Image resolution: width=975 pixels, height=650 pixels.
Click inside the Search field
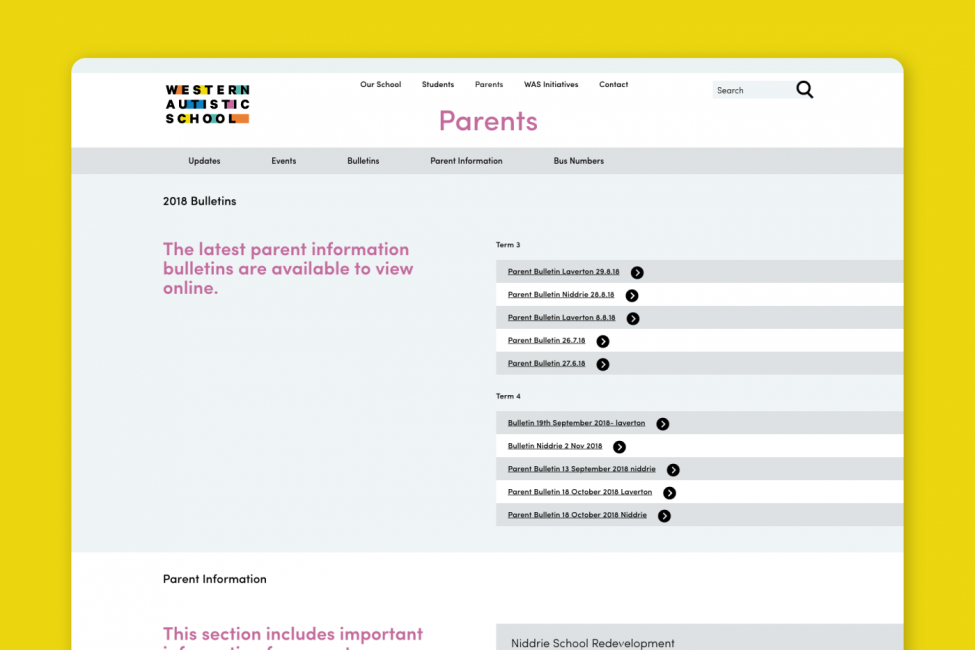[753, 90]
